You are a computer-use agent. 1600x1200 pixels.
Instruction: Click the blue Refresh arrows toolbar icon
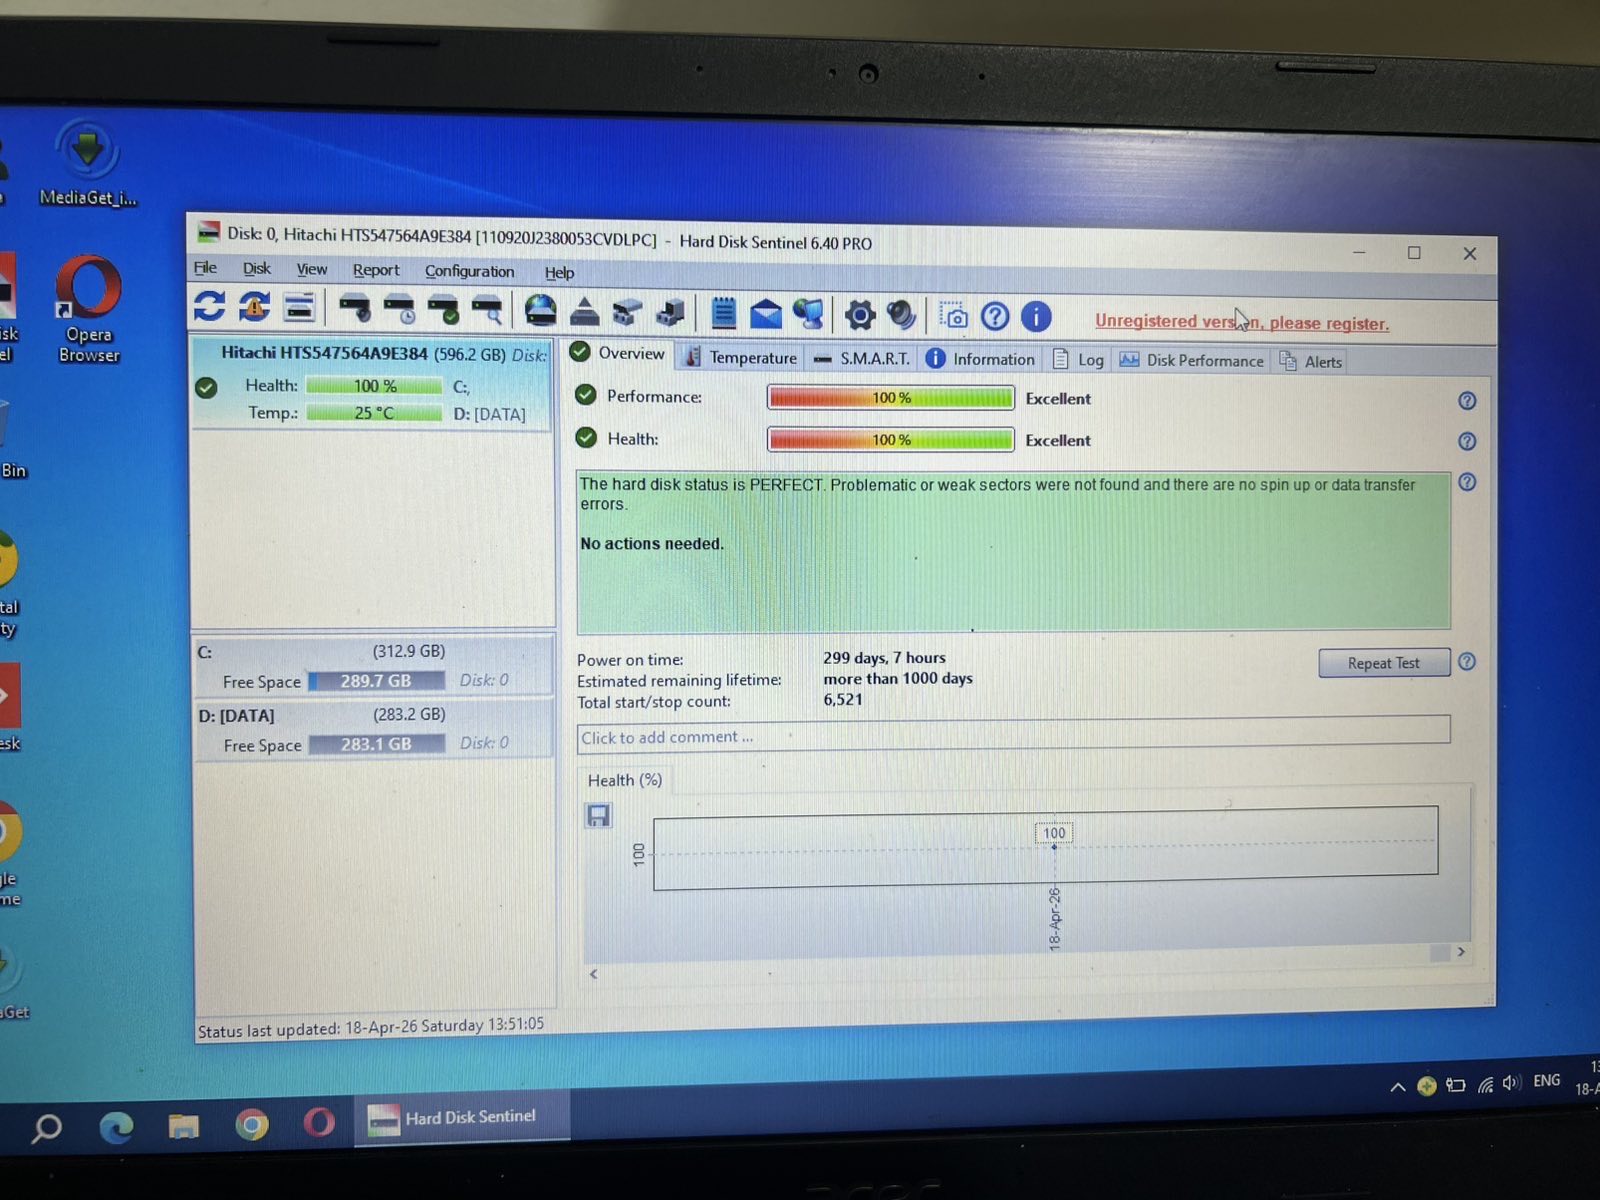(x=209, y=307)
